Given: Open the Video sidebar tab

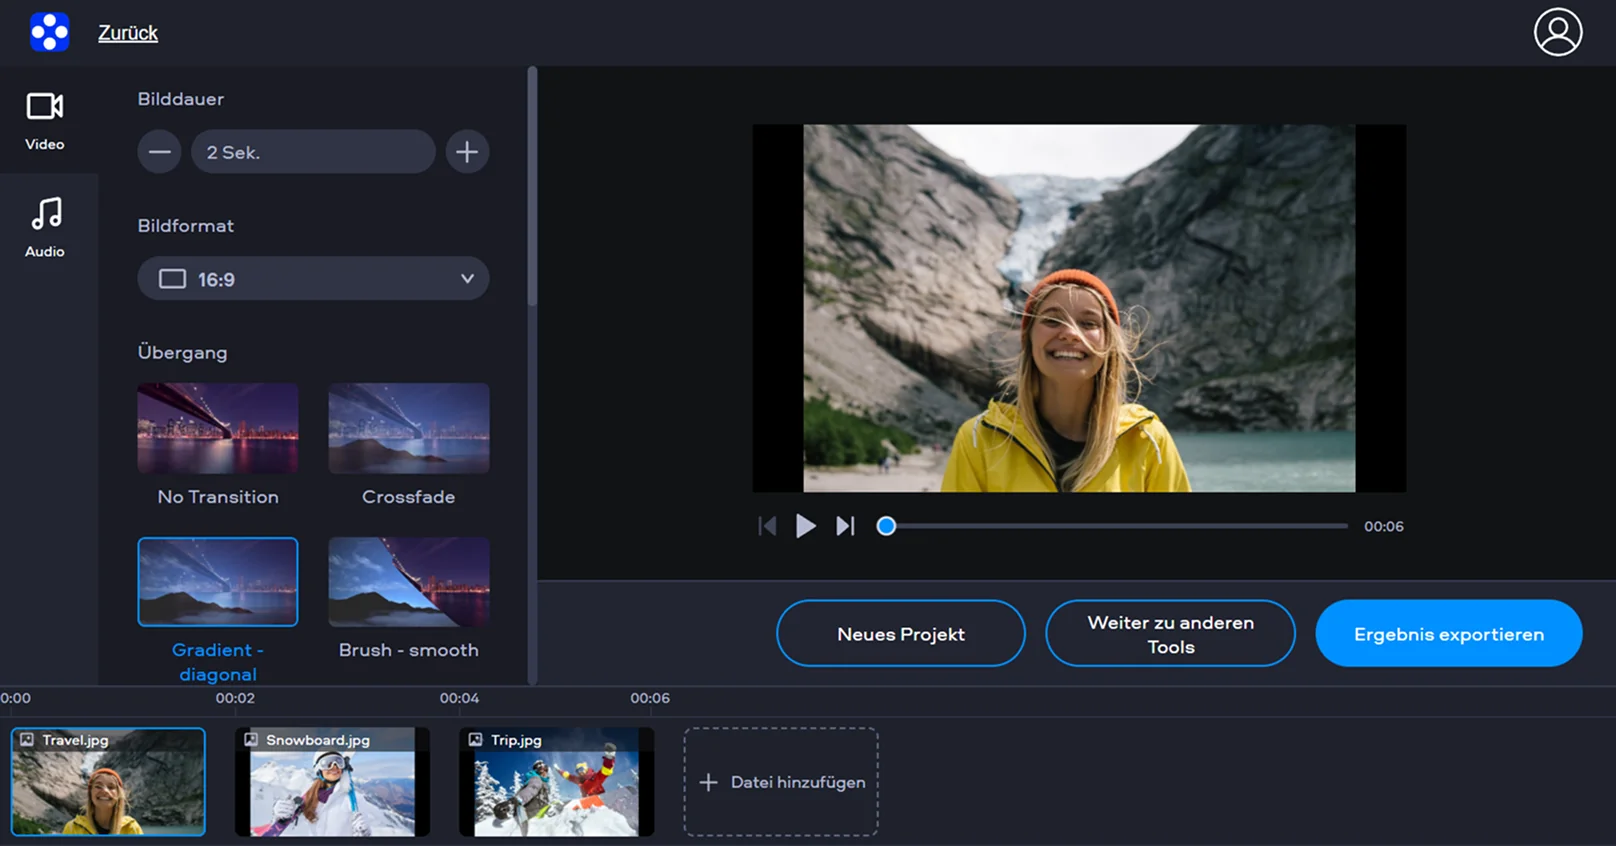Looking at the screenshot, I should (x=45, y=120).
